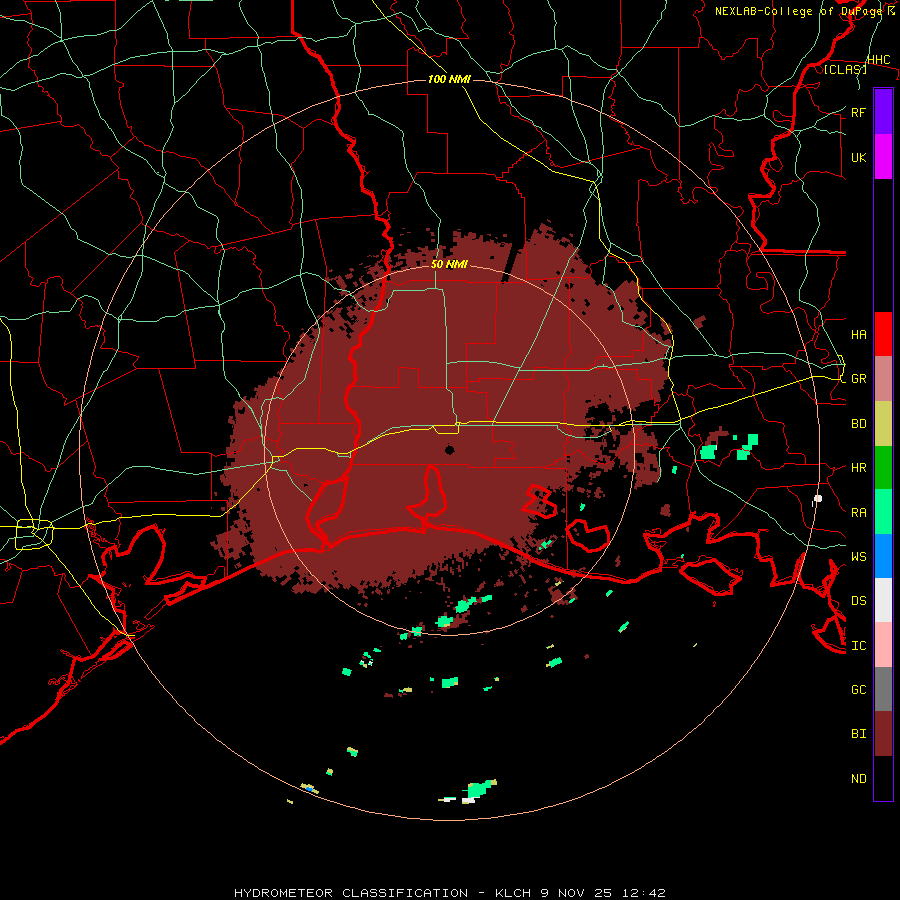Click the RA light green legend swatch

click(x=883, y=512)
